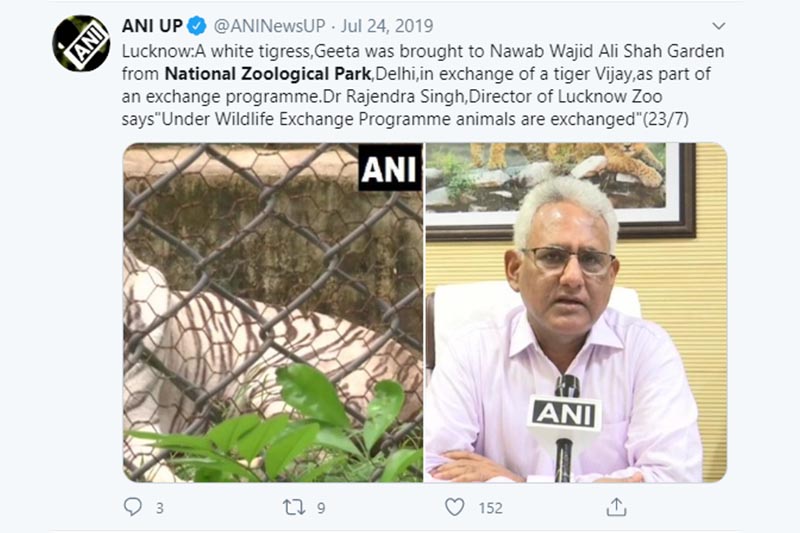The height and width of the screenshot is (533, 800).
Task: Like the tweet with heart icon
Action: [455, 507]
